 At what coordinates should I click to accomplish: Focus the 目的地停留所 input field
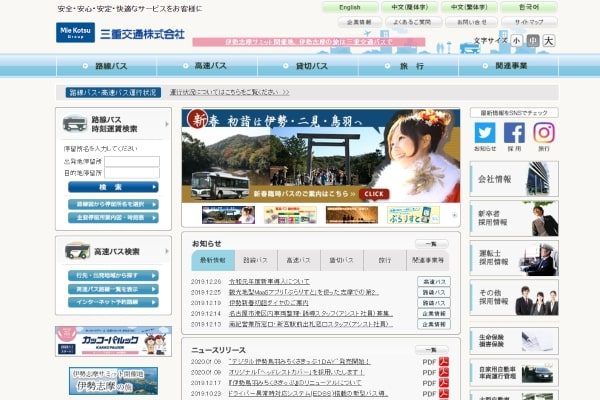click(x=132, y=173)
